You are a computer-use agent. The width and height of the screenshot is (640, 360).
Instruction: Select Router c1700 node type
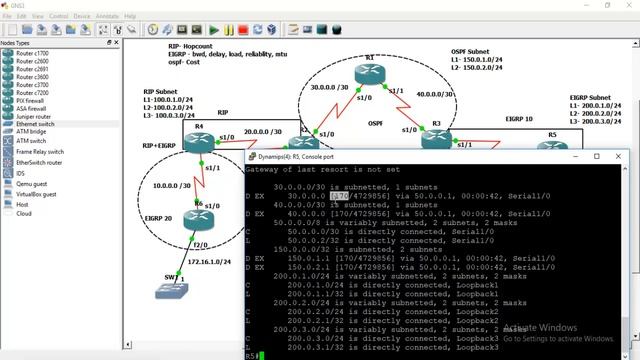click(x=32, y=53)
